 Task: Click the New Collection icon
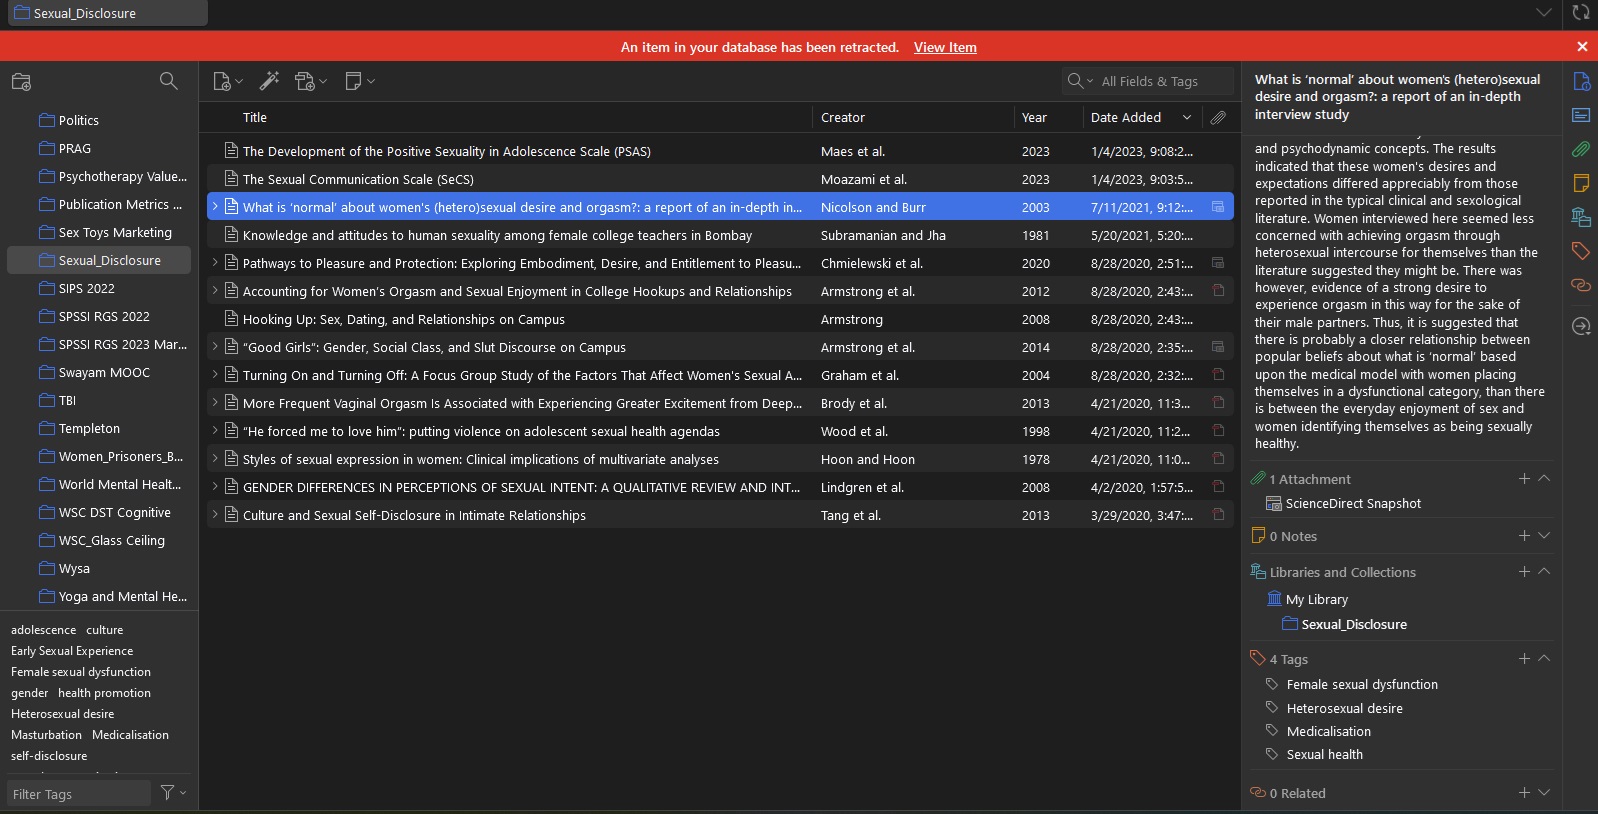pyautogui.click(x=22, y=82)
